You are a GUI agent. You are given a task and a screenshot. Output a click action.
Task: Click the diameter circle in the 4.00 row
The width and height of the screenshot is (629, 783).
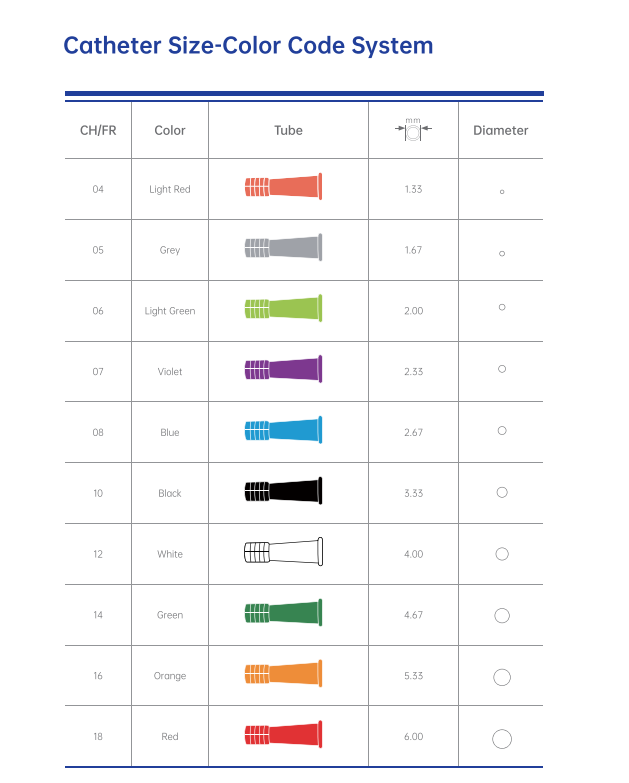click(x=502, y=554)
